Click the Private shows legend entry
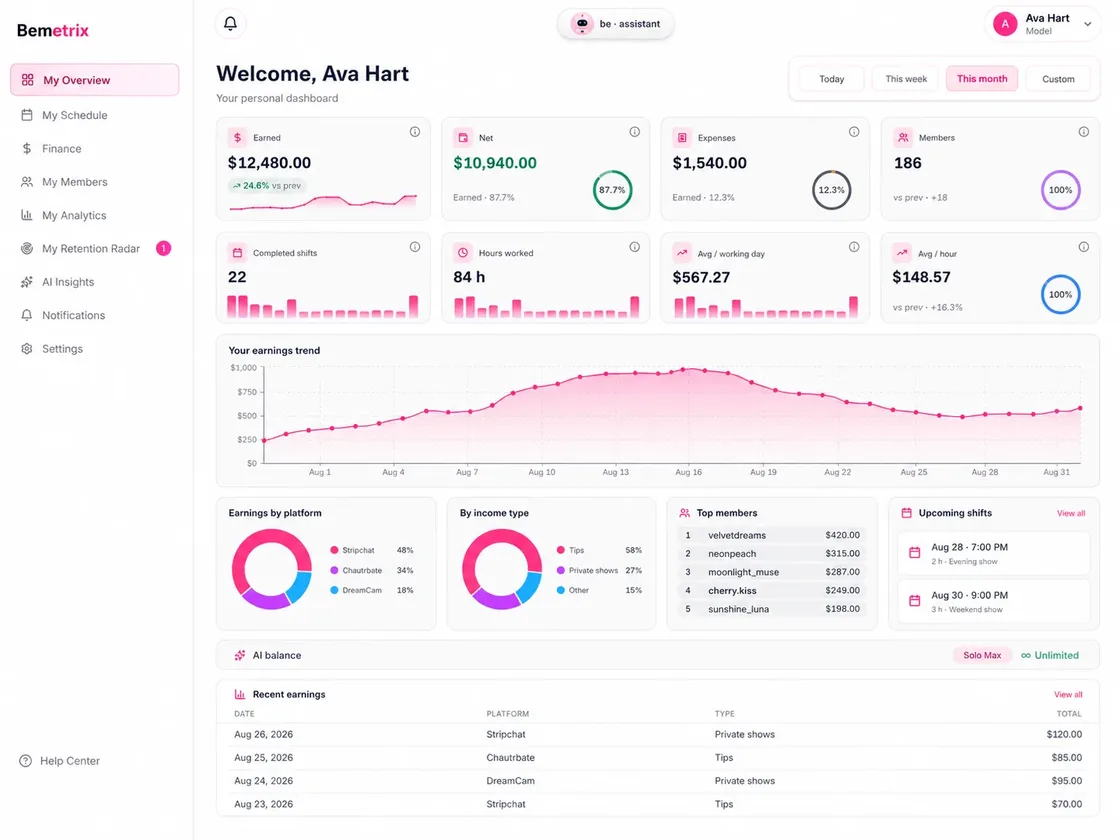Image resolution: width=1120 pixels, height=840 pixels. tap(599, 570)
